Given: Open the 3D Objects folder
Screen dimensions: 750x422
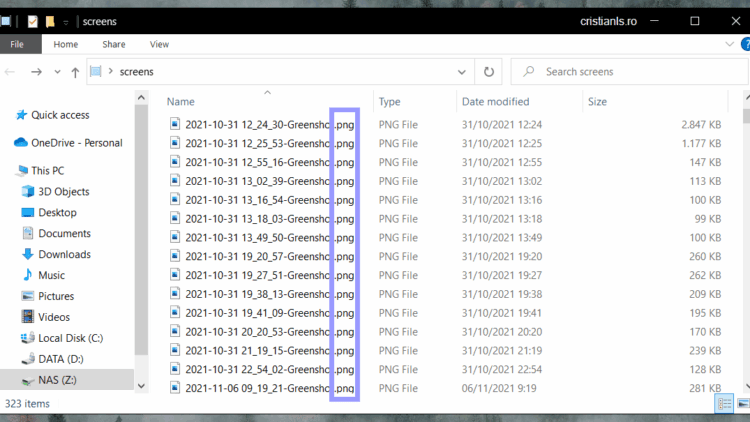Looking at the screenshot, I should click(64, 191).
